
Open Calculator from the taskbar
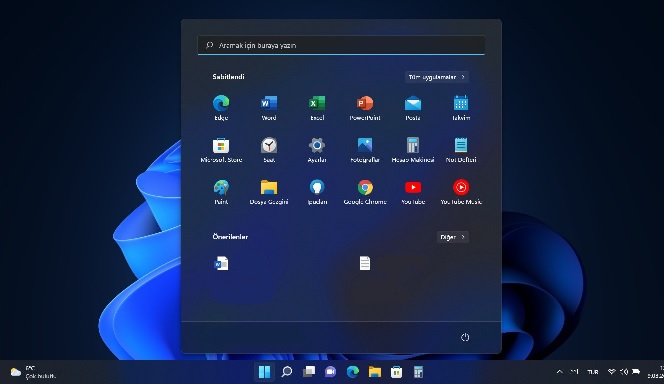point(418,372)
